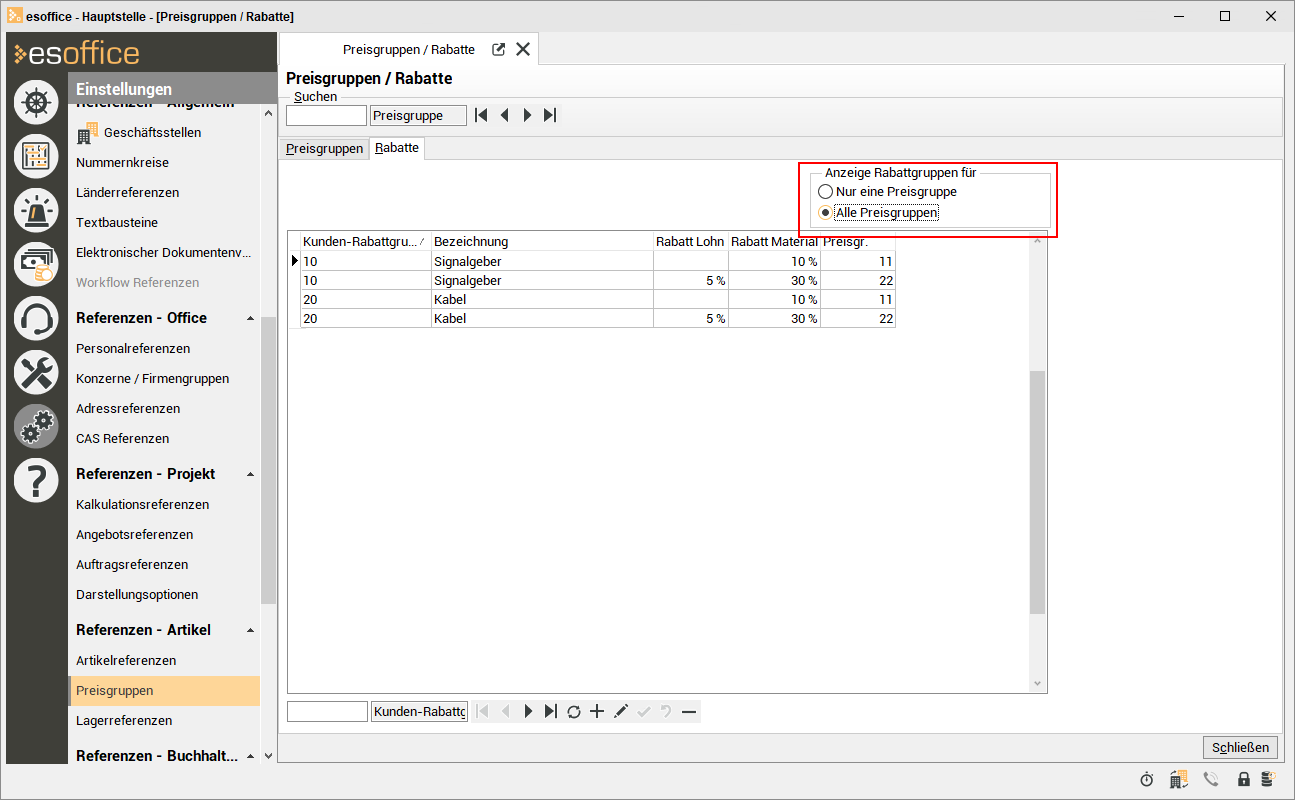Collapse the 'Referenzen - Projekt' section
The width and height of the screenshot is (1295, 800).
pyautogui.click(x=250, y=474)
